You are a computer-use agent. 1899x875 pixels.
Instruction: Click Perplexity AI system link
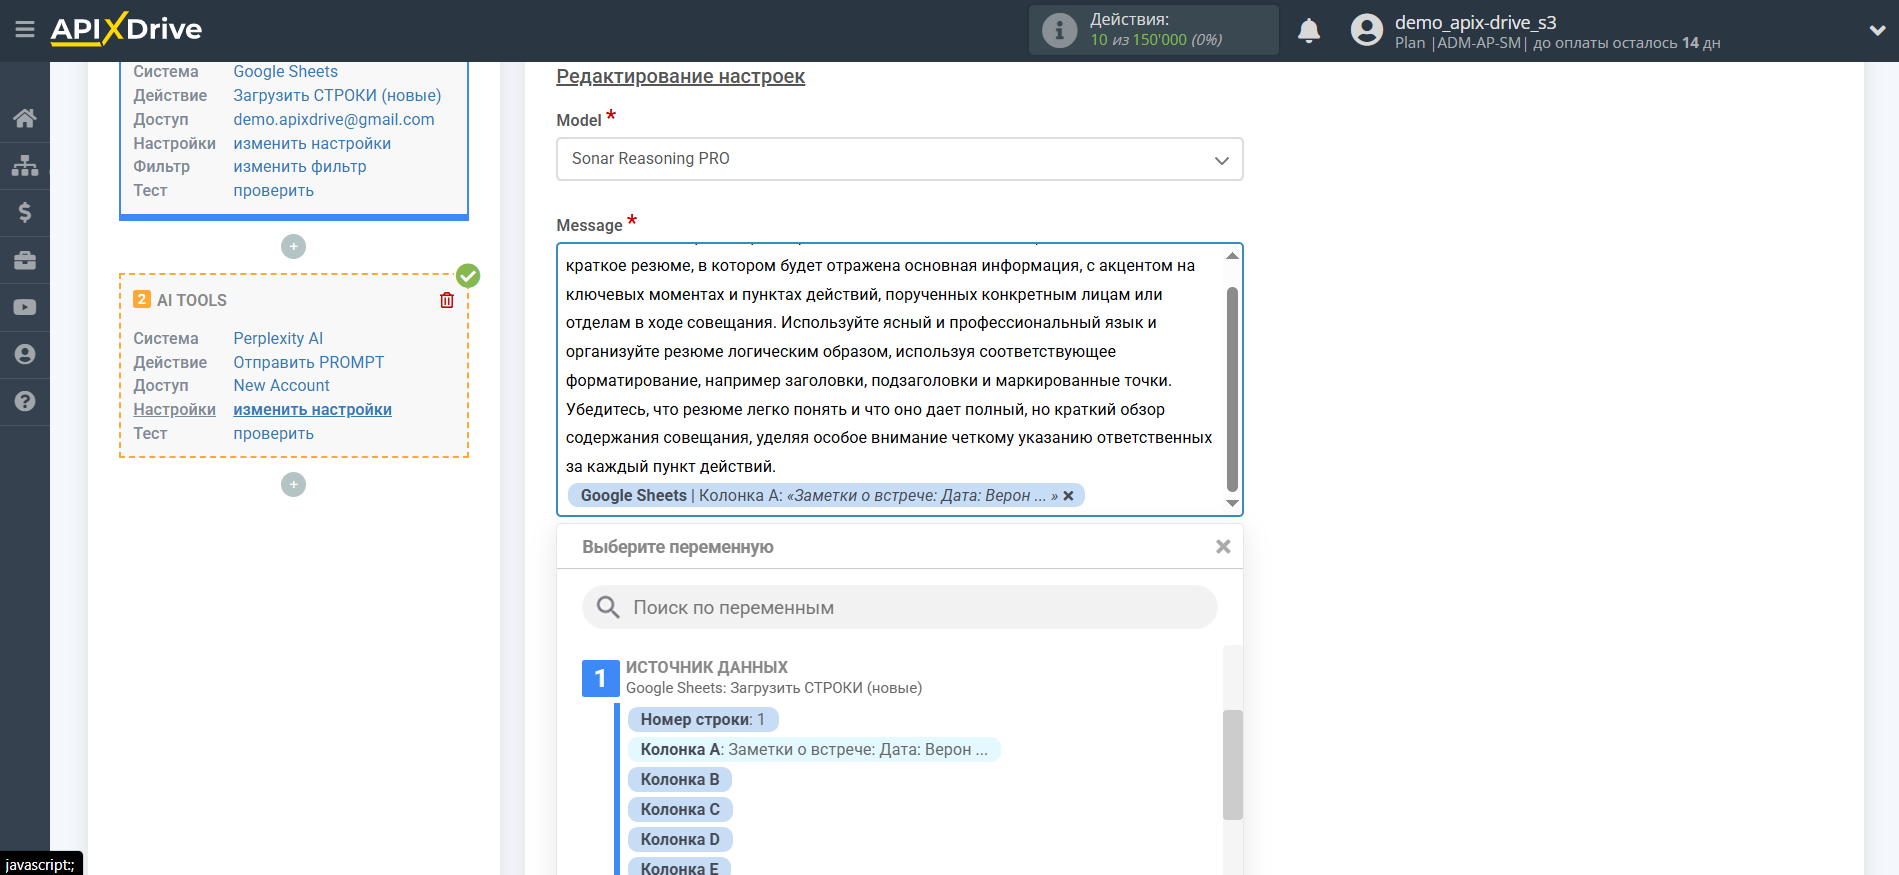[278, 338]
